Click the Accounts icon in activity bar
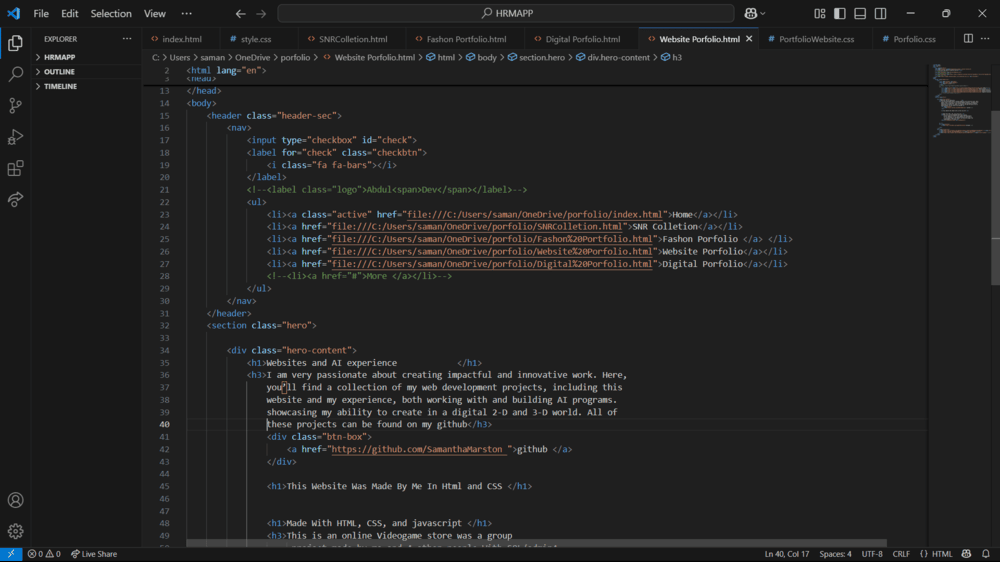The image size is (1000, 562). [15, 500]
